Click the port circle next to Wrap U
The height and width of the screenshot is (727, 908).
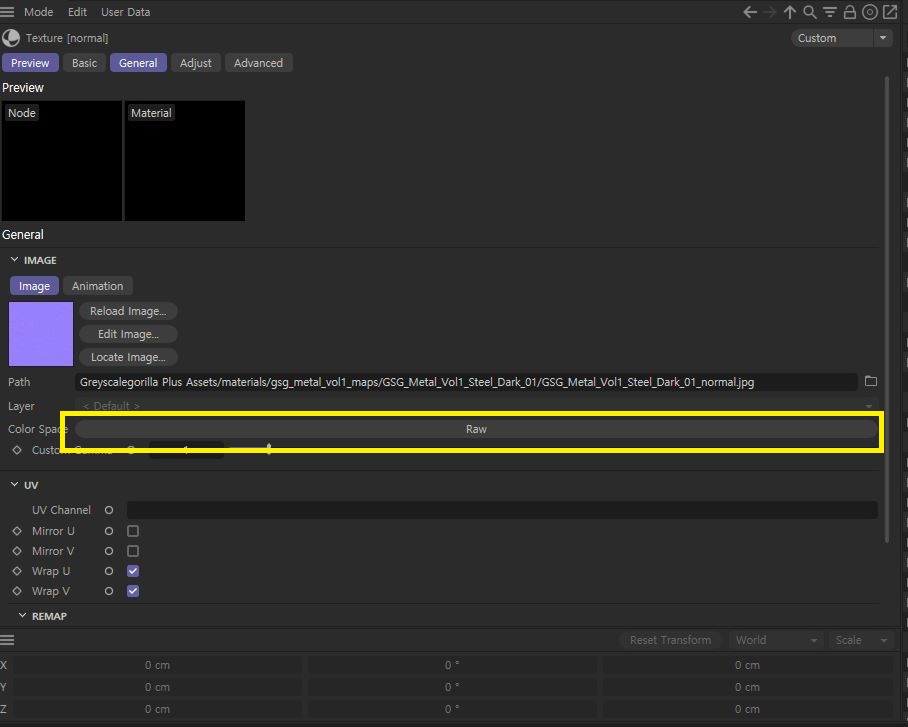(109, 571)
